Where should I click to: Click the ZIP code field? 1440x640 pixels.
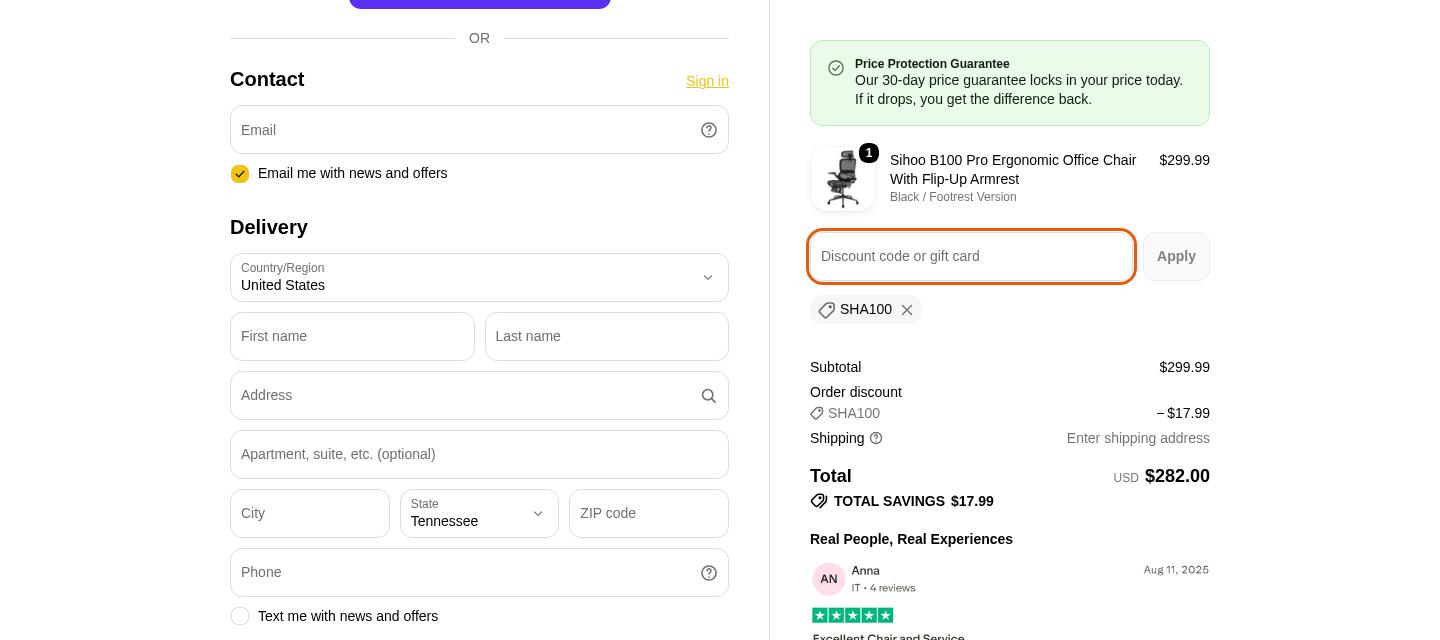click(649, 514)
